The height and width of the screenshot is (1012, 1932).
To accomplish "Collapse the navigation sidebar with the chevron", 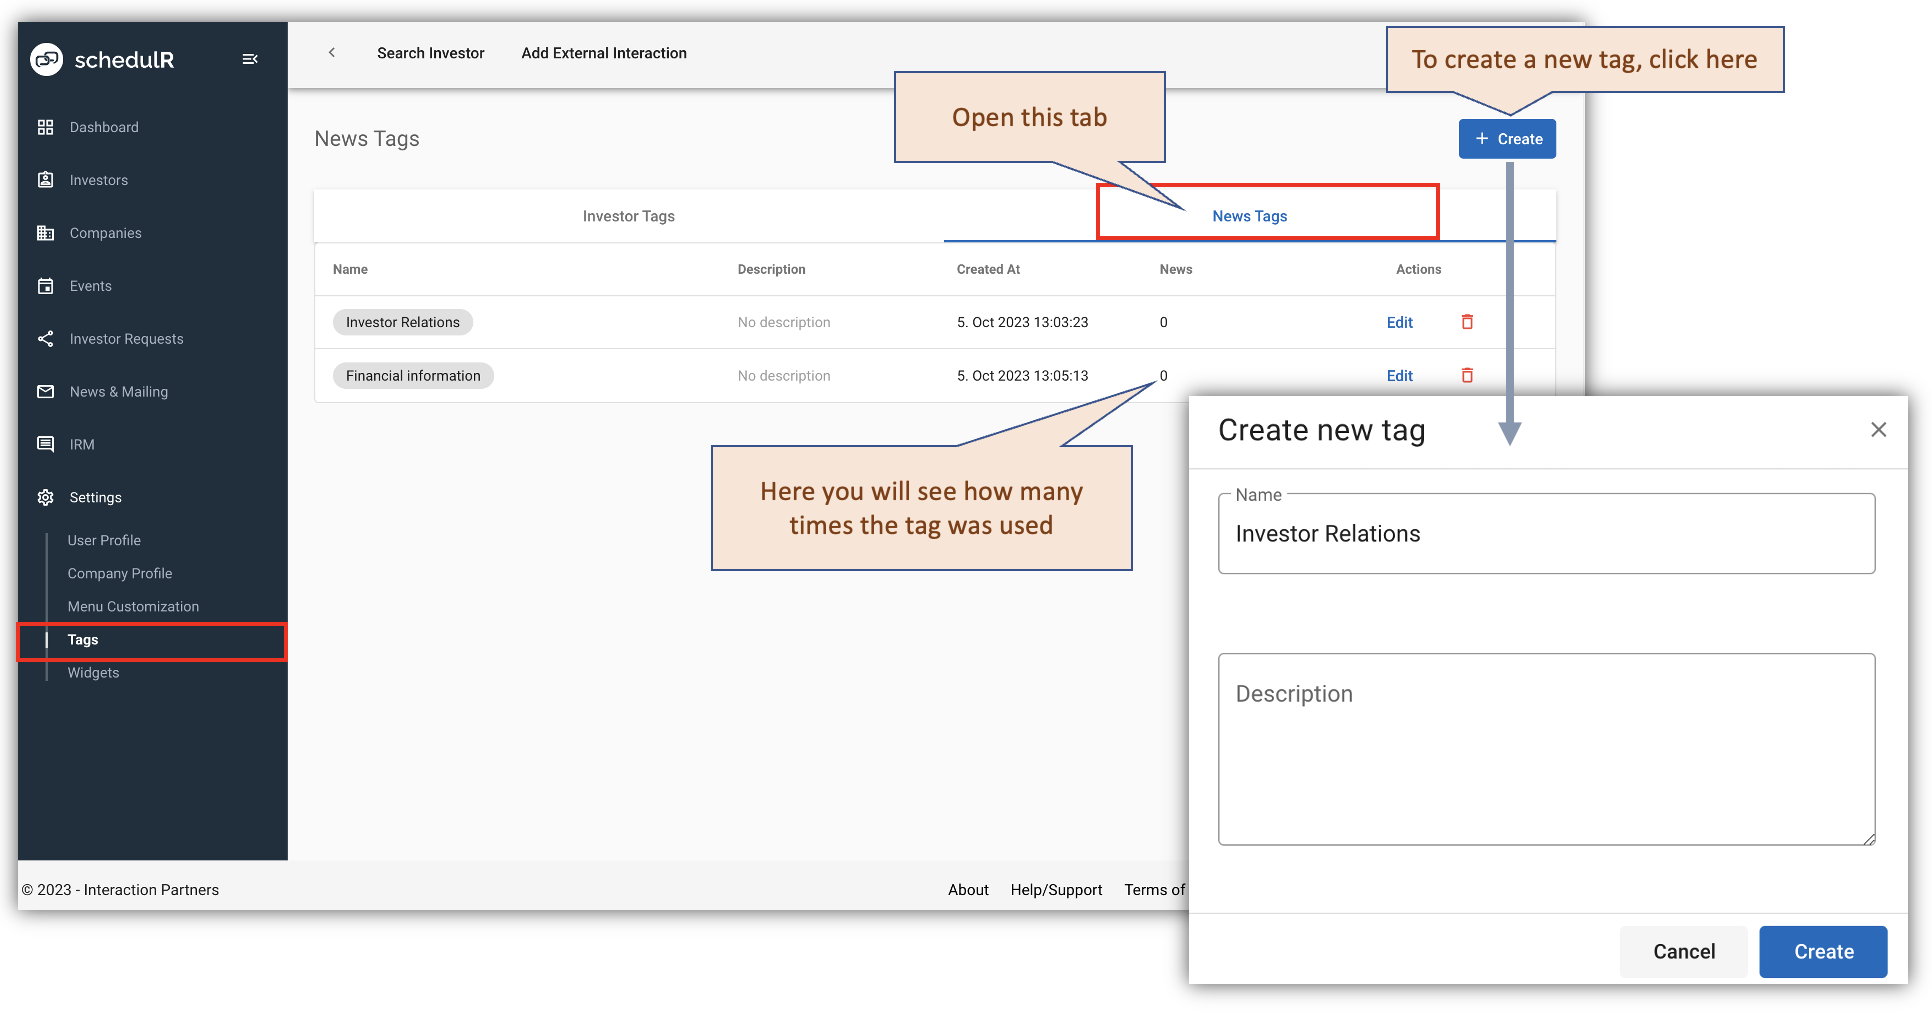I will point(250,58).
